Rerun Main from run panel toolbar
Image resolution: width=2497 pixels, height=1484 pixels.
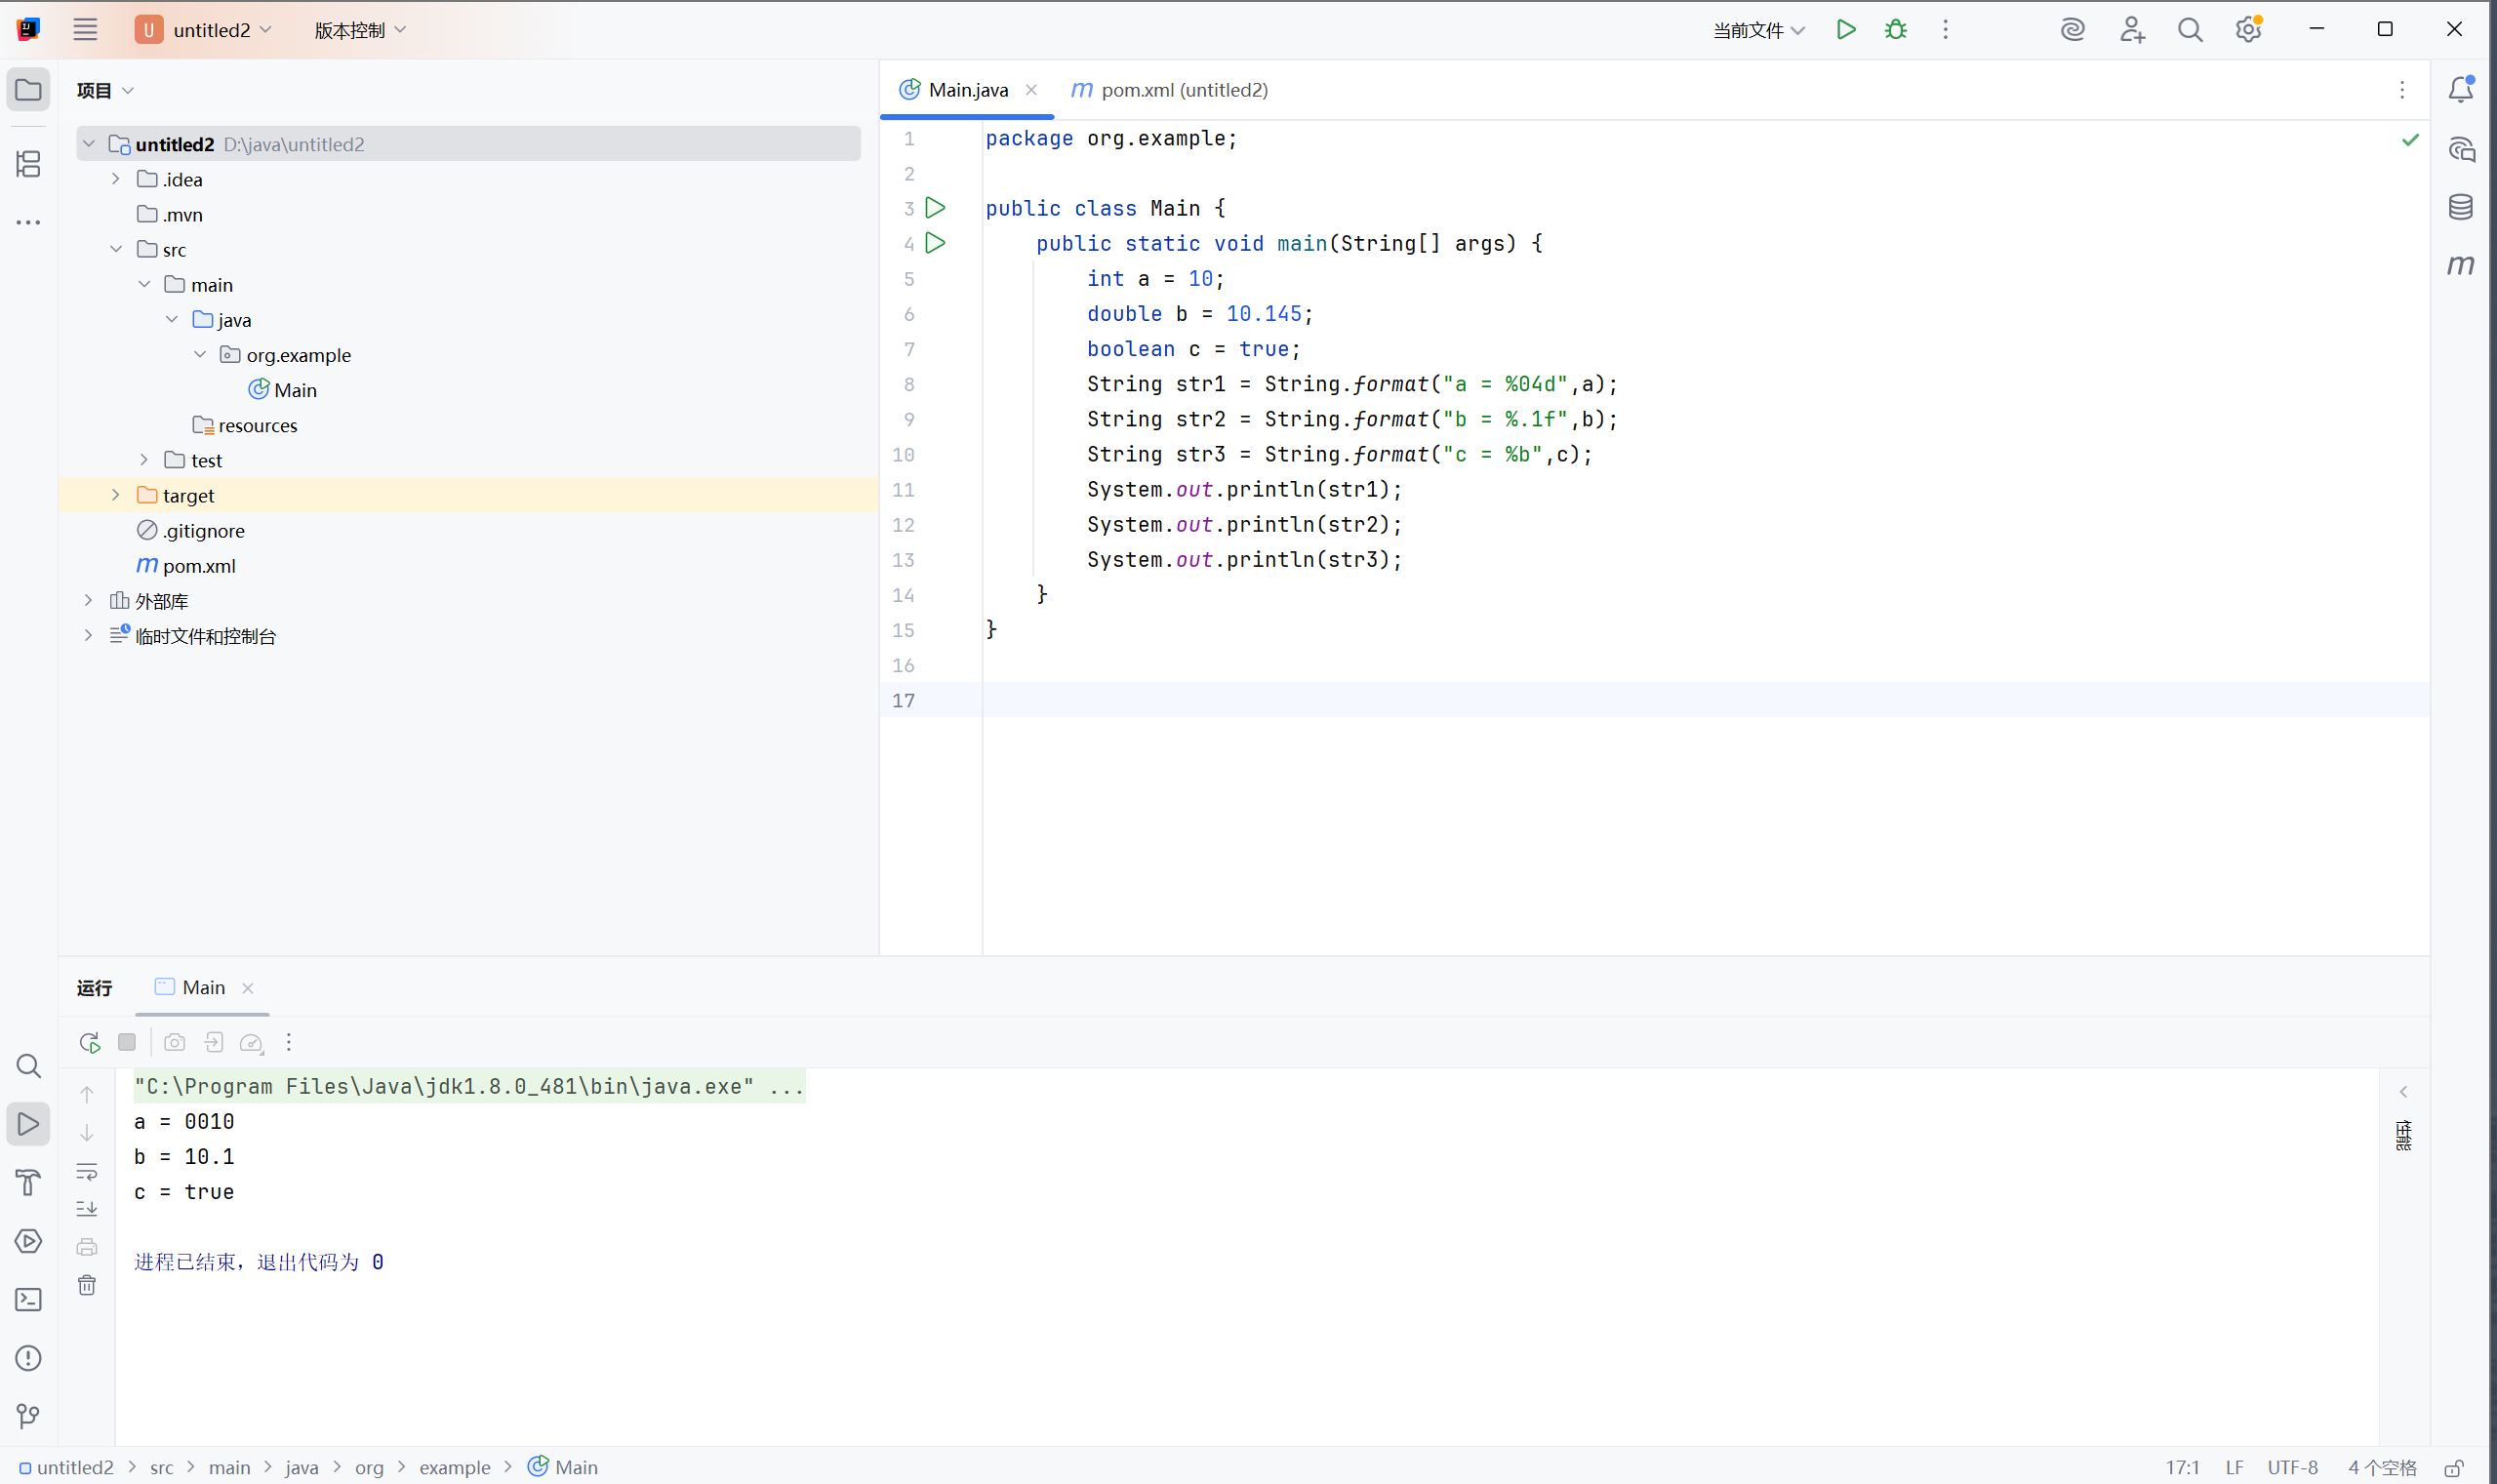90,1042
